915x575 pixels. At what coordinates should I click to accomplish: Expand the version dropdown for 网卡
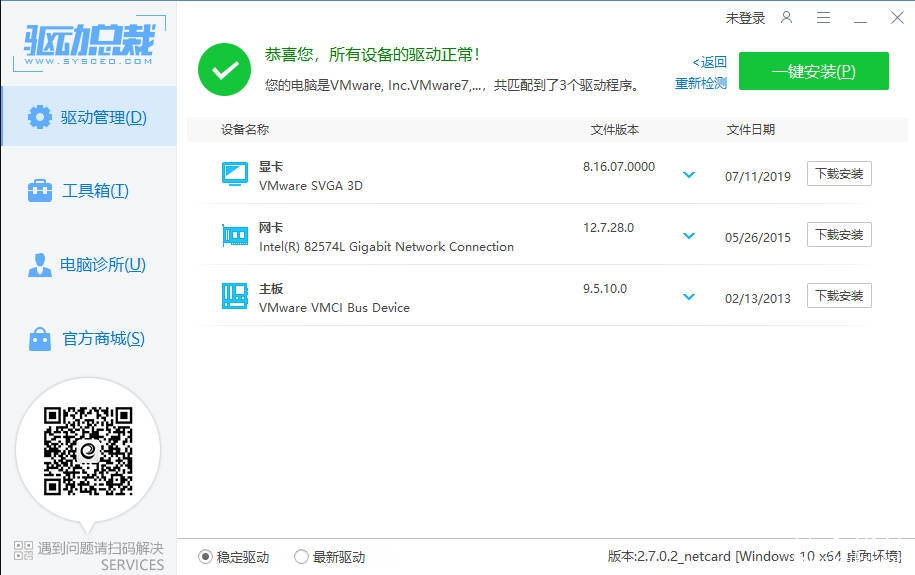point(689,236)
